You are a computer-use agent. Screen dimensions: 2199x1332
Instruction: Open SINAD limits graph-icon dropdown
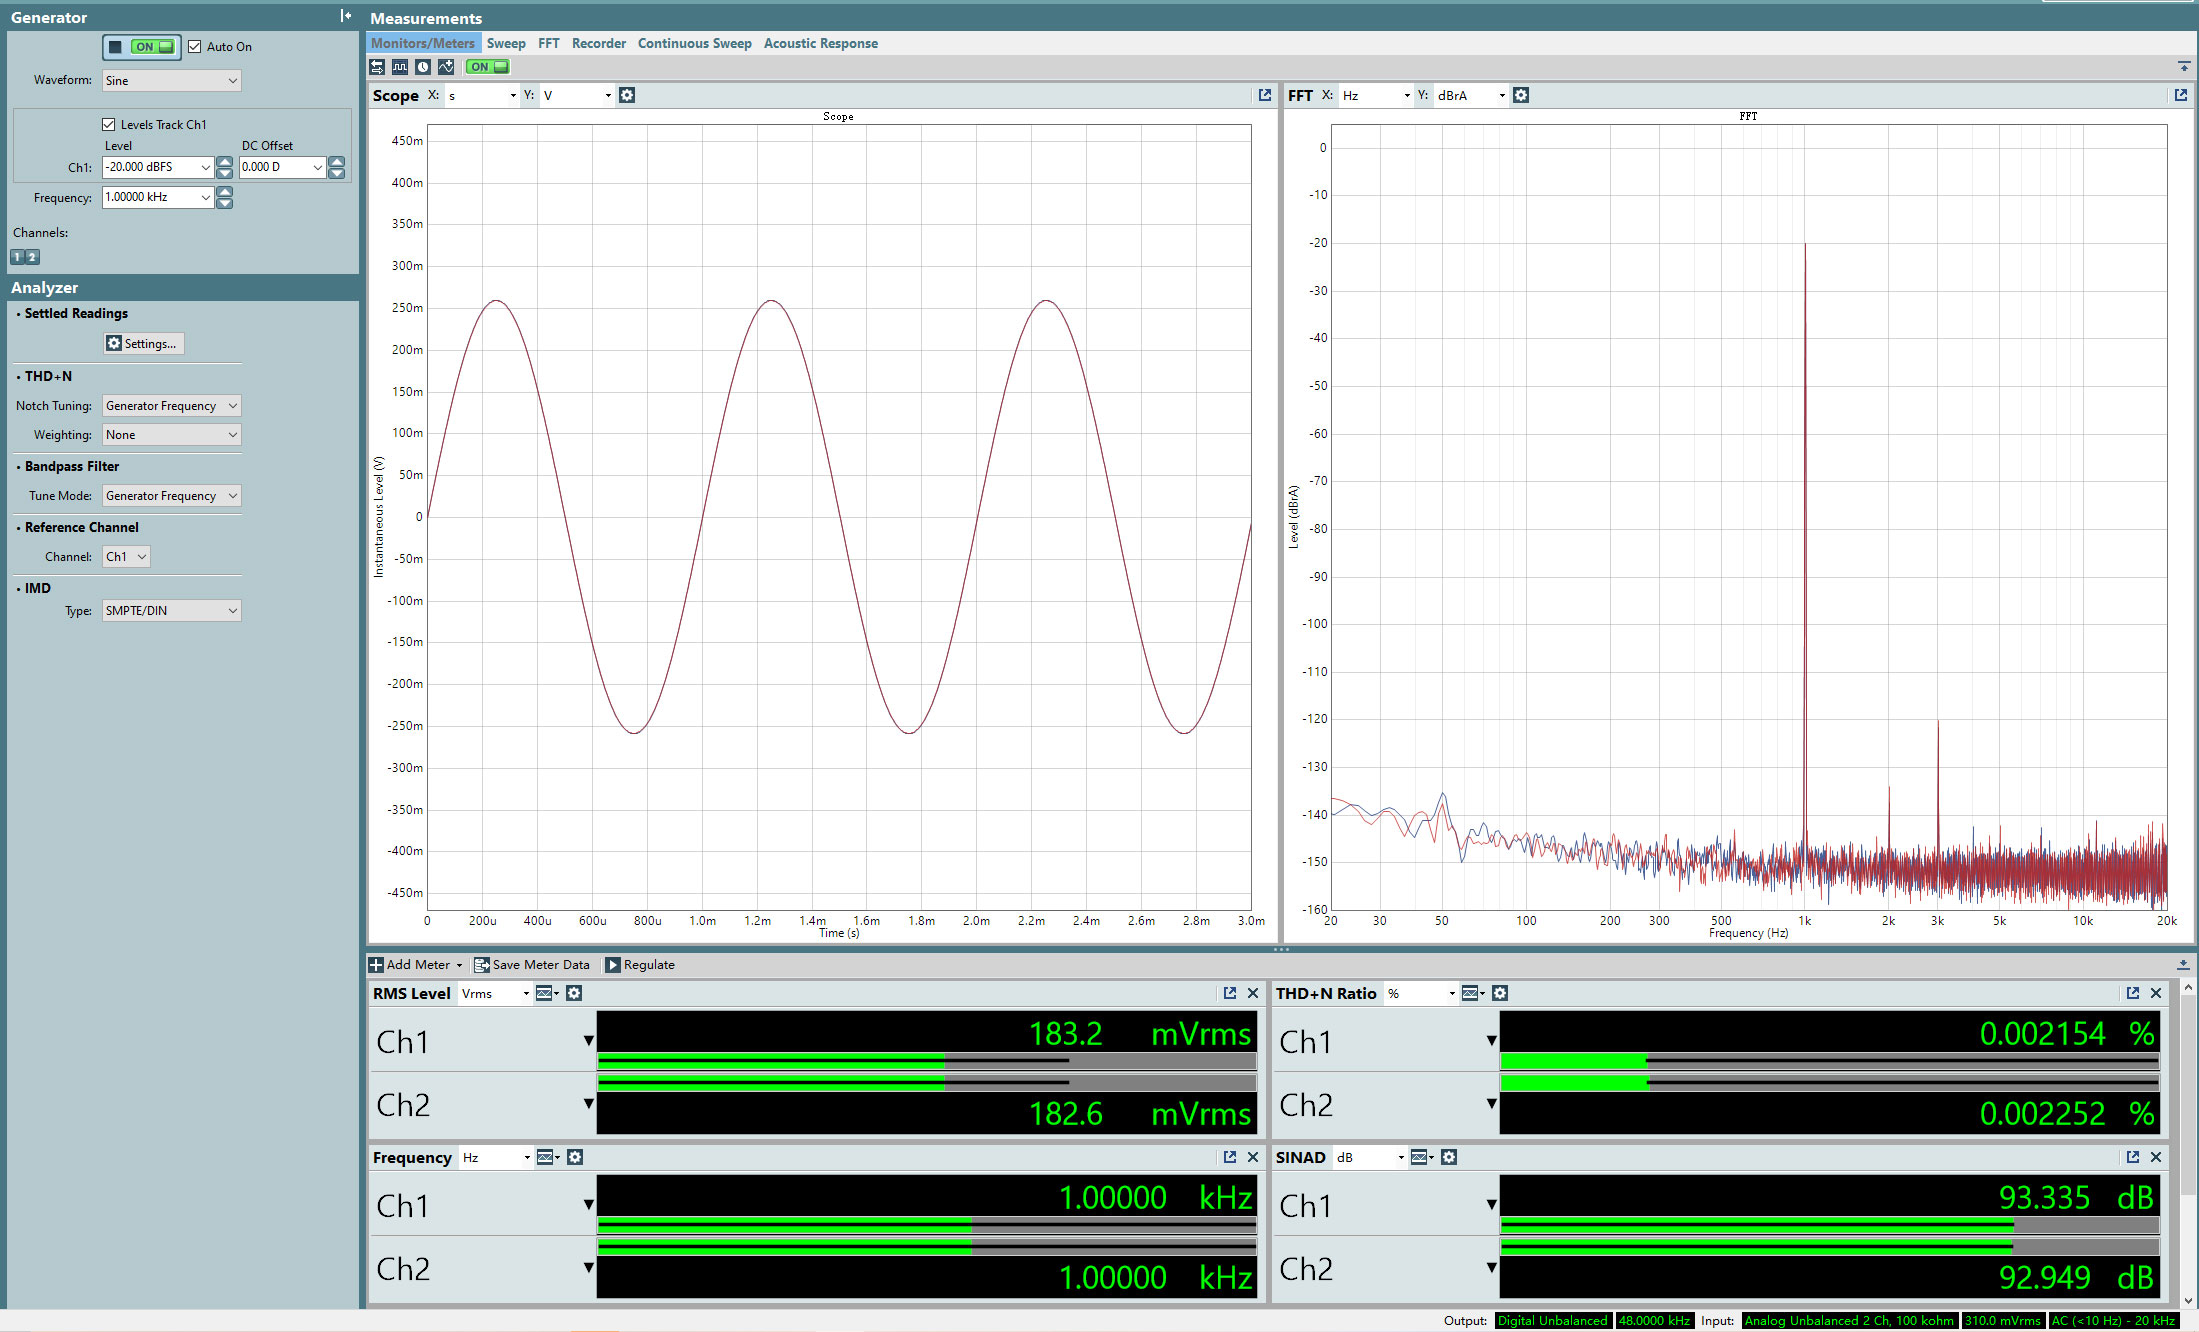coord(1422,1157)
